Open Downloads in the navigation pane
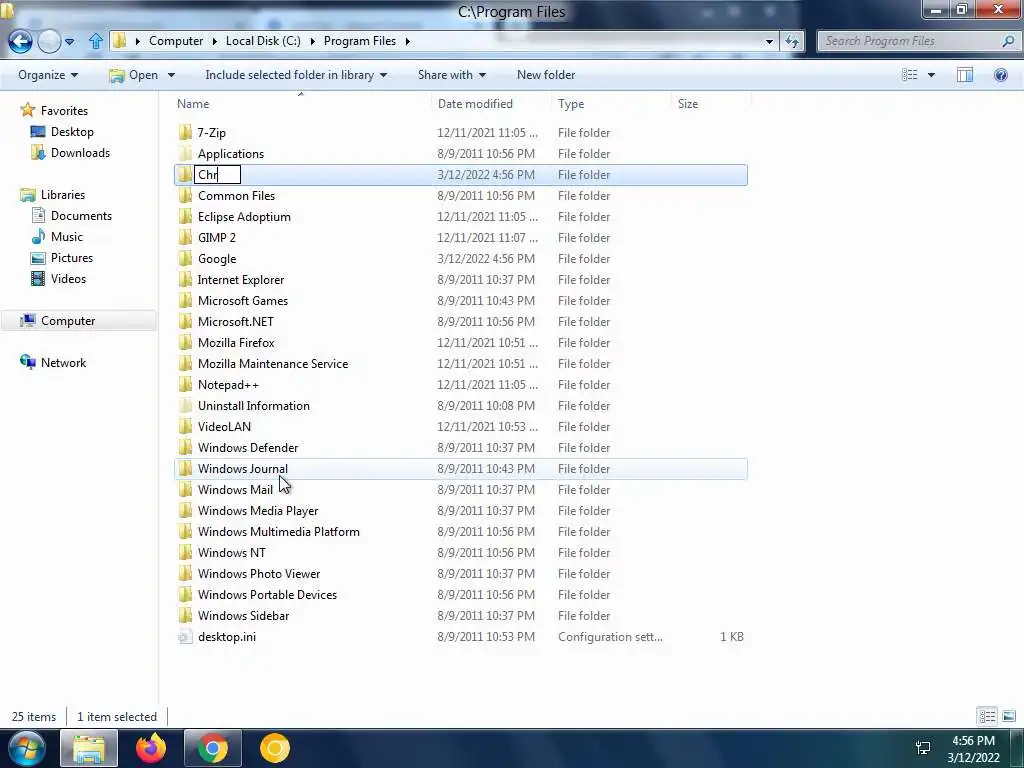The image size is (1024, 768). pos(80,153)
